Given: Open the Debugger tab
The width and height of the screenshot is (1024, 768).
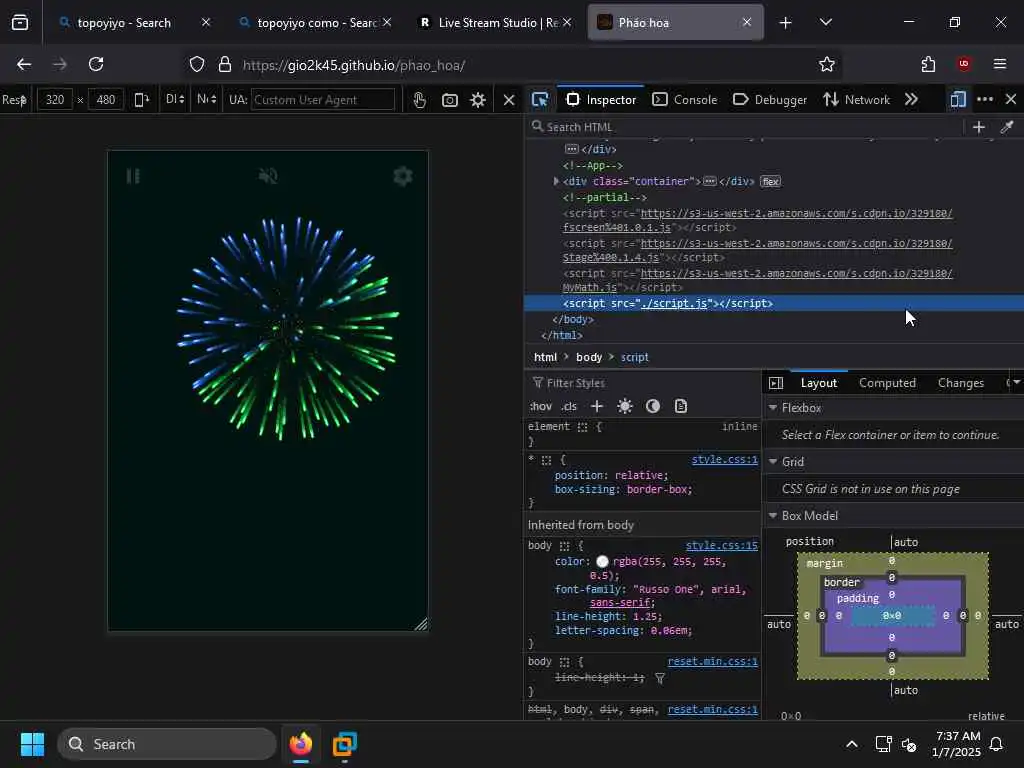Looking at the screenshot, I should [x=770, y=100].
